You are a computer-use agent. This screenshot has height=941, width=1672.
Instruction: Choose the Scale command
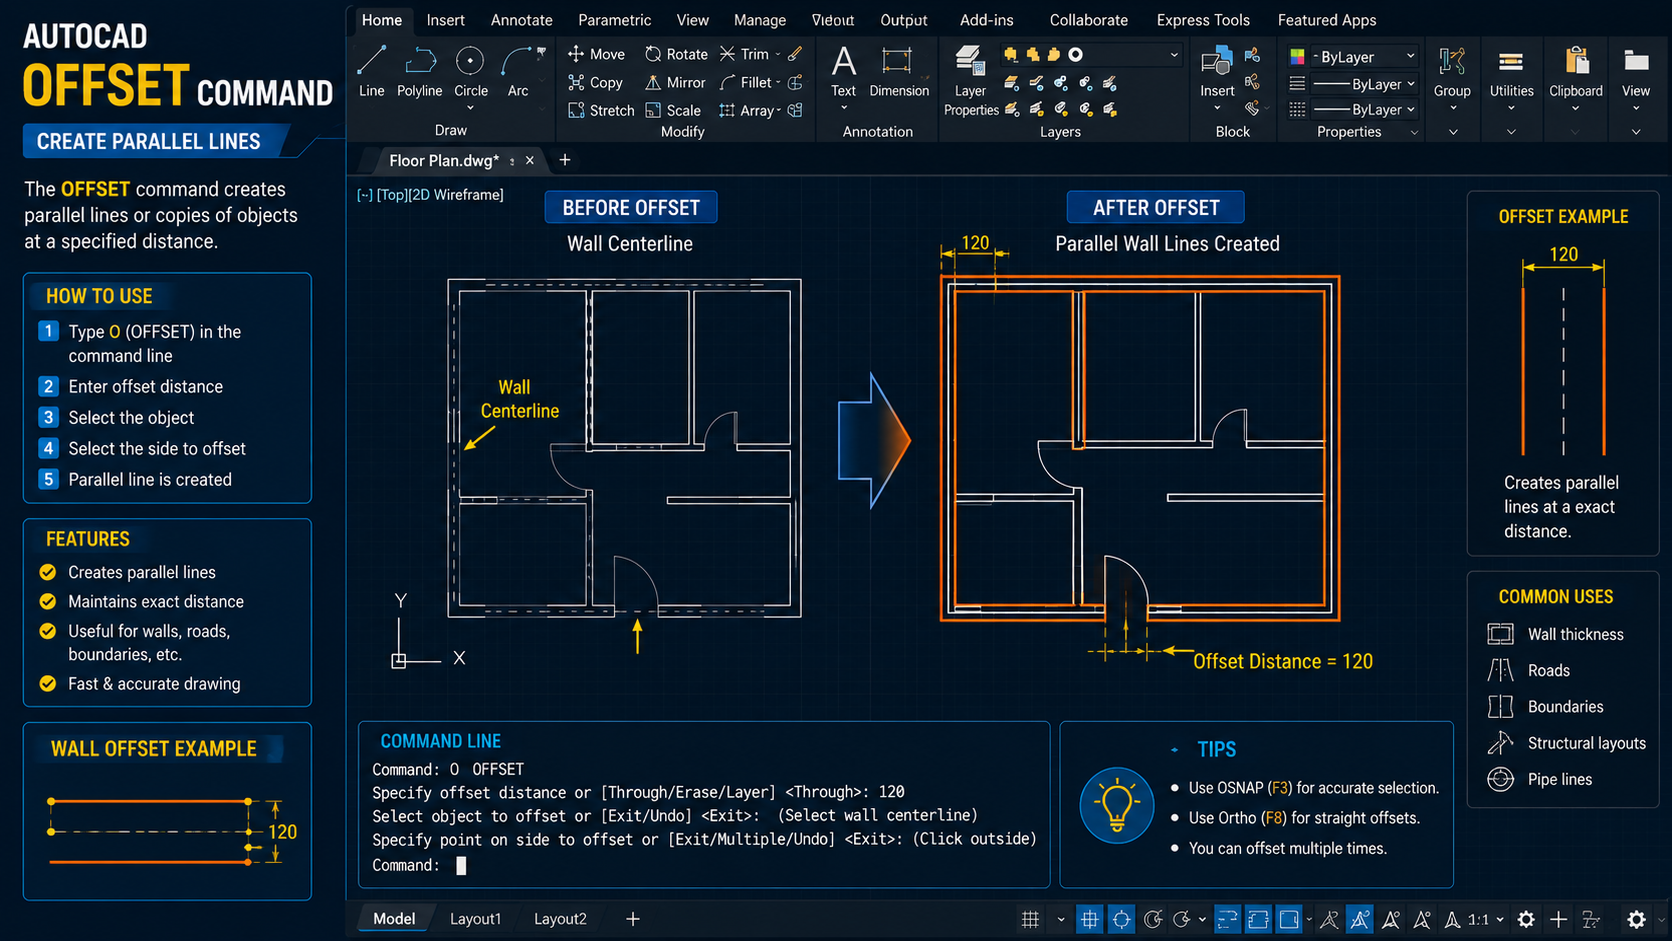(x=673, y=110)
